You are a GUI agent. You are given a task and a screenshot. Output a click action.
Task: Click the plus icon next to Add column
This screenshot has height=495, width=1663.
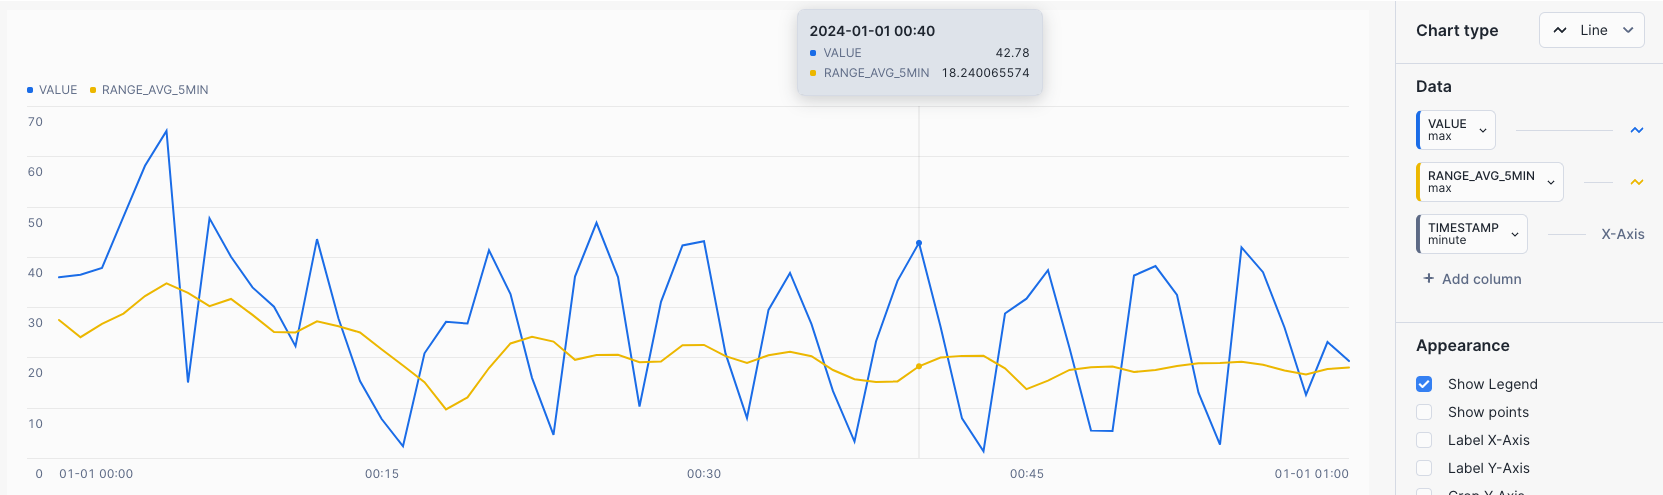coord(1429,278)
